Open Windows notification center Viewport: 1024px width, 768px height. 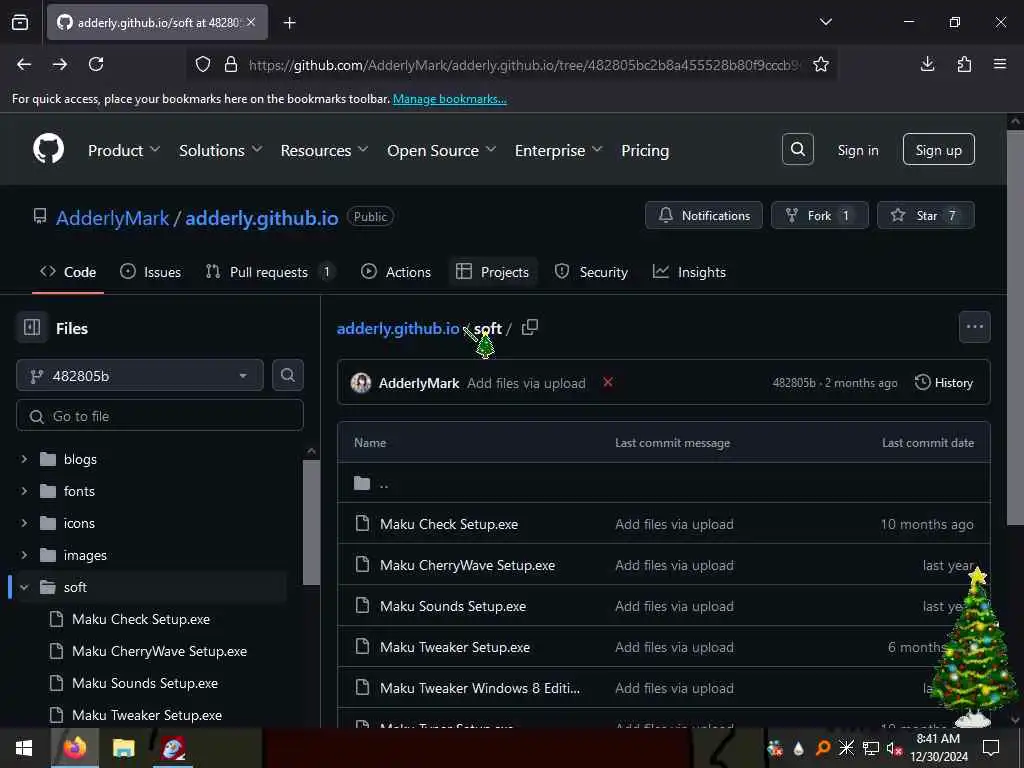click(991, 748)
